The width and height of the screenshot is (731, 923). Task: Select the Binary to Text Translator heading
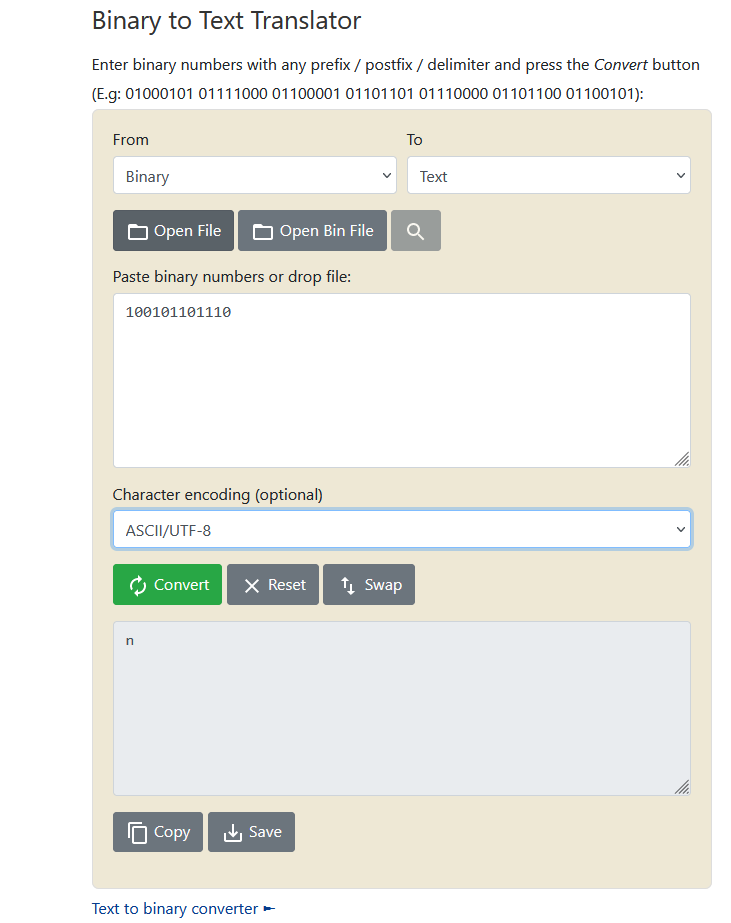226,20
